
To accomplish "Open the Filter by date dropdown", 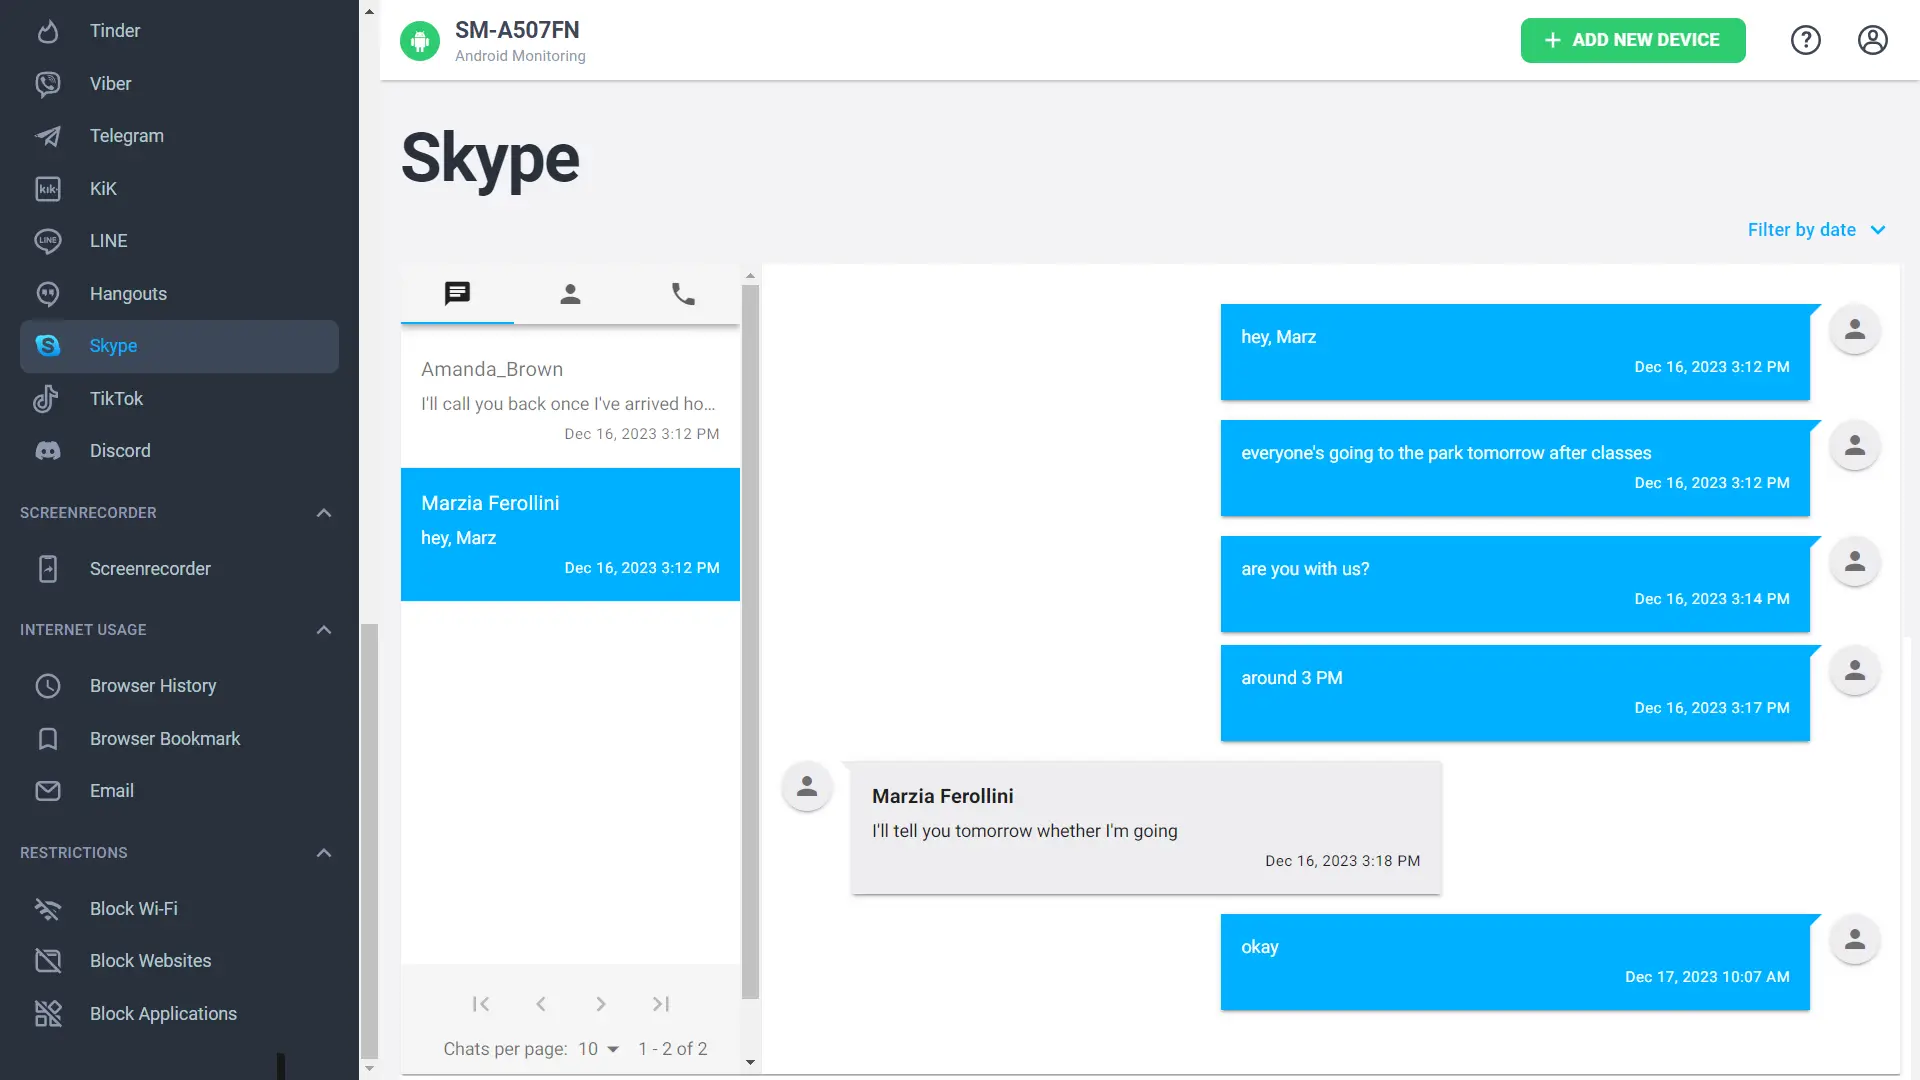I will tap(1817, 230).
